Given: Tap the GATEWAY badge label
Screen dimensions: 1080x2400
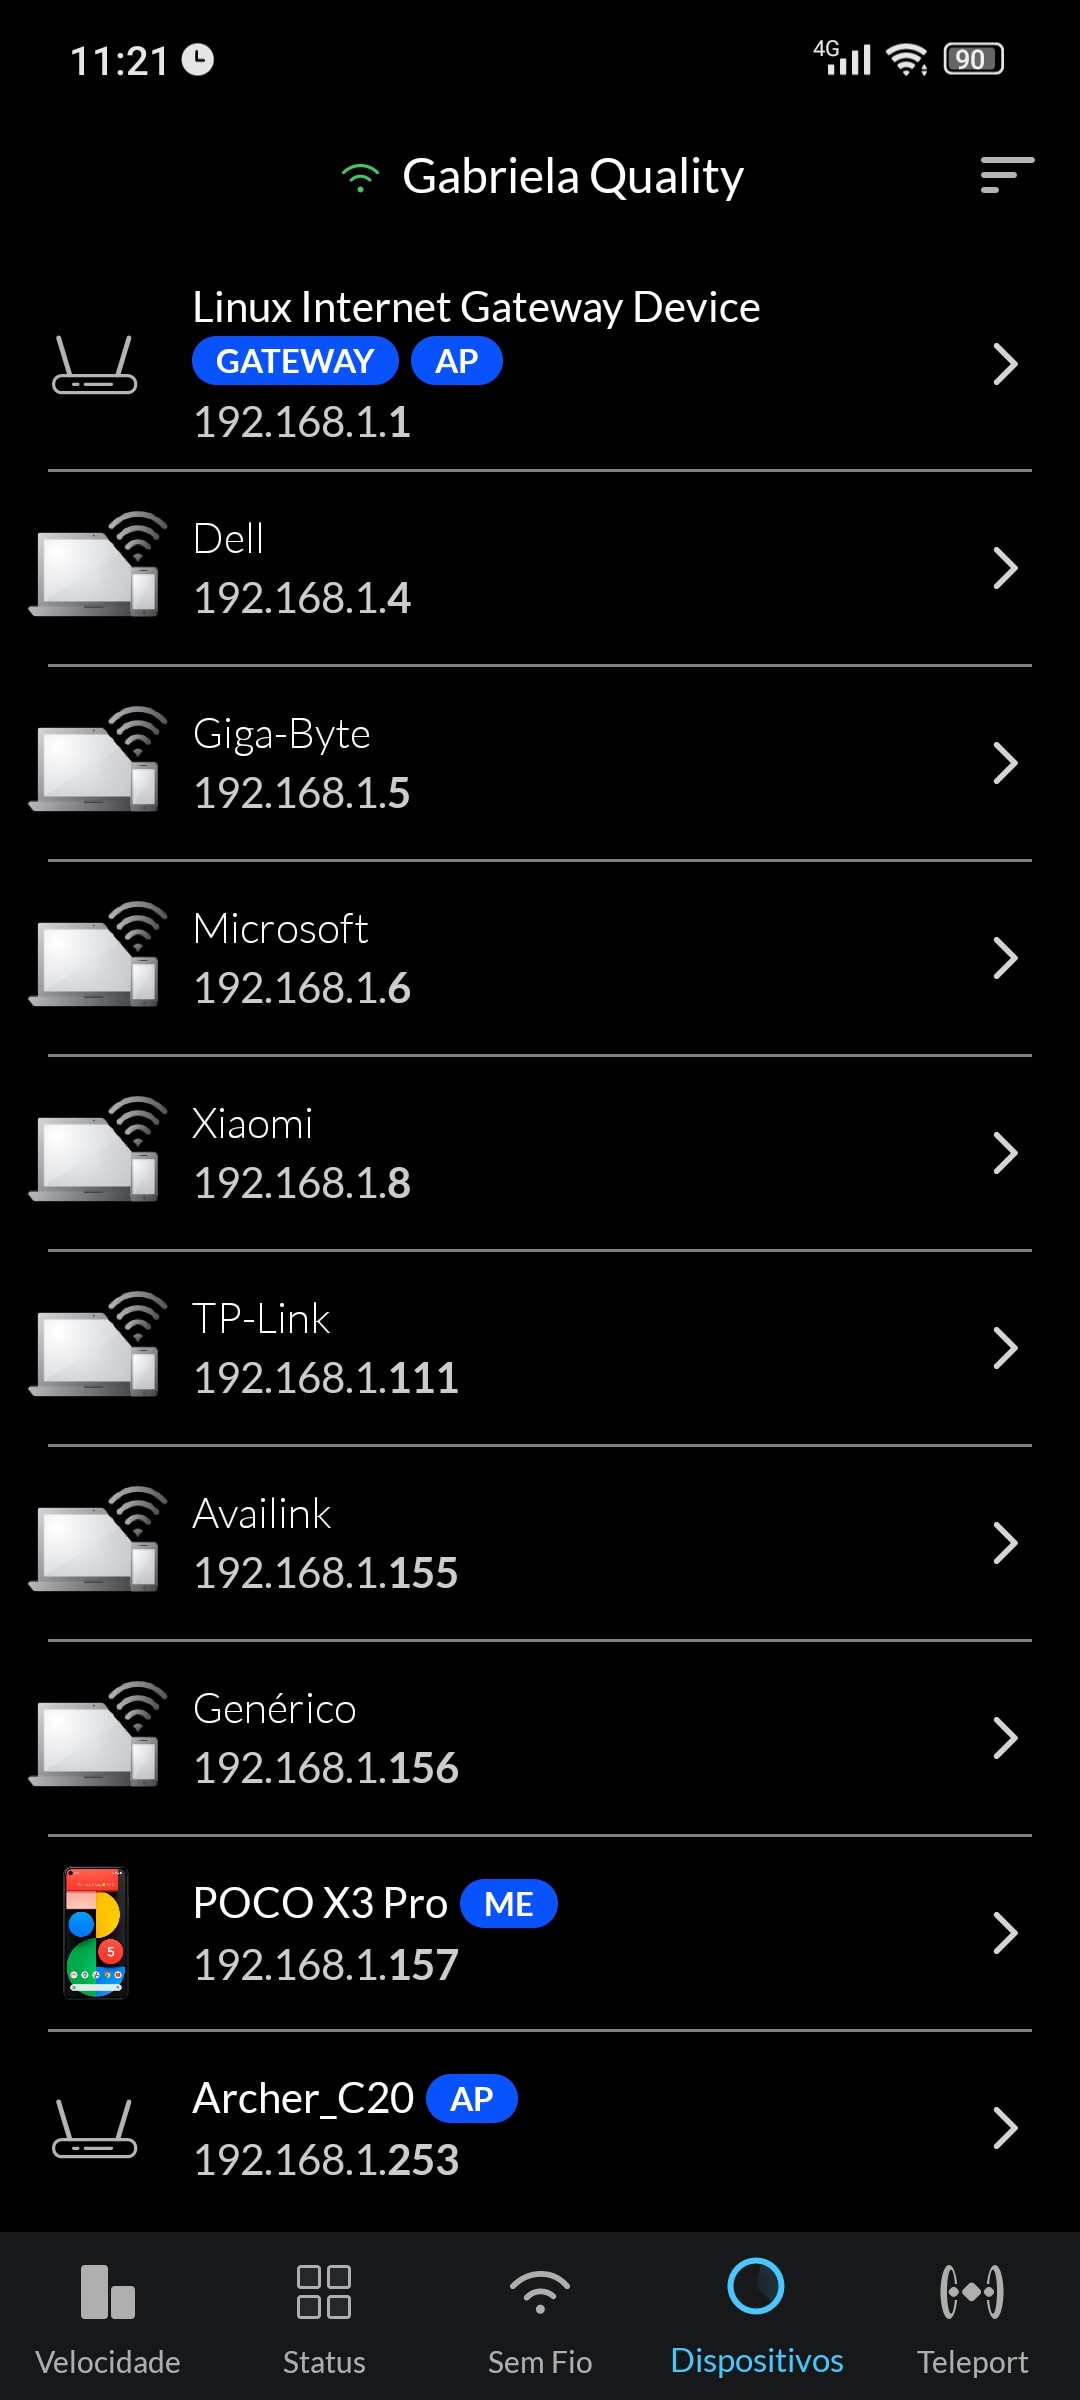Looking at the screenshot, I should (295, 361).
